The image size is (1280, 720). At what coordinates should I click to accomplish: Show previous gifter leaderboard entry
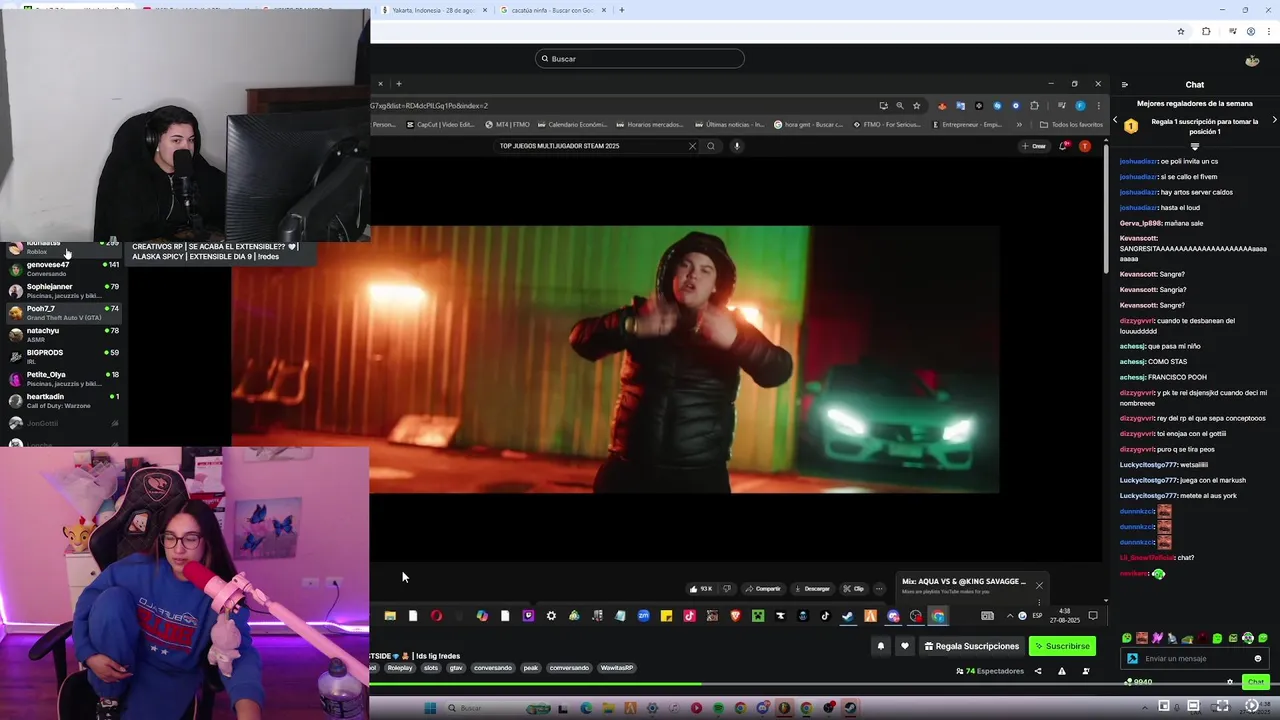tap(1116, 120)
